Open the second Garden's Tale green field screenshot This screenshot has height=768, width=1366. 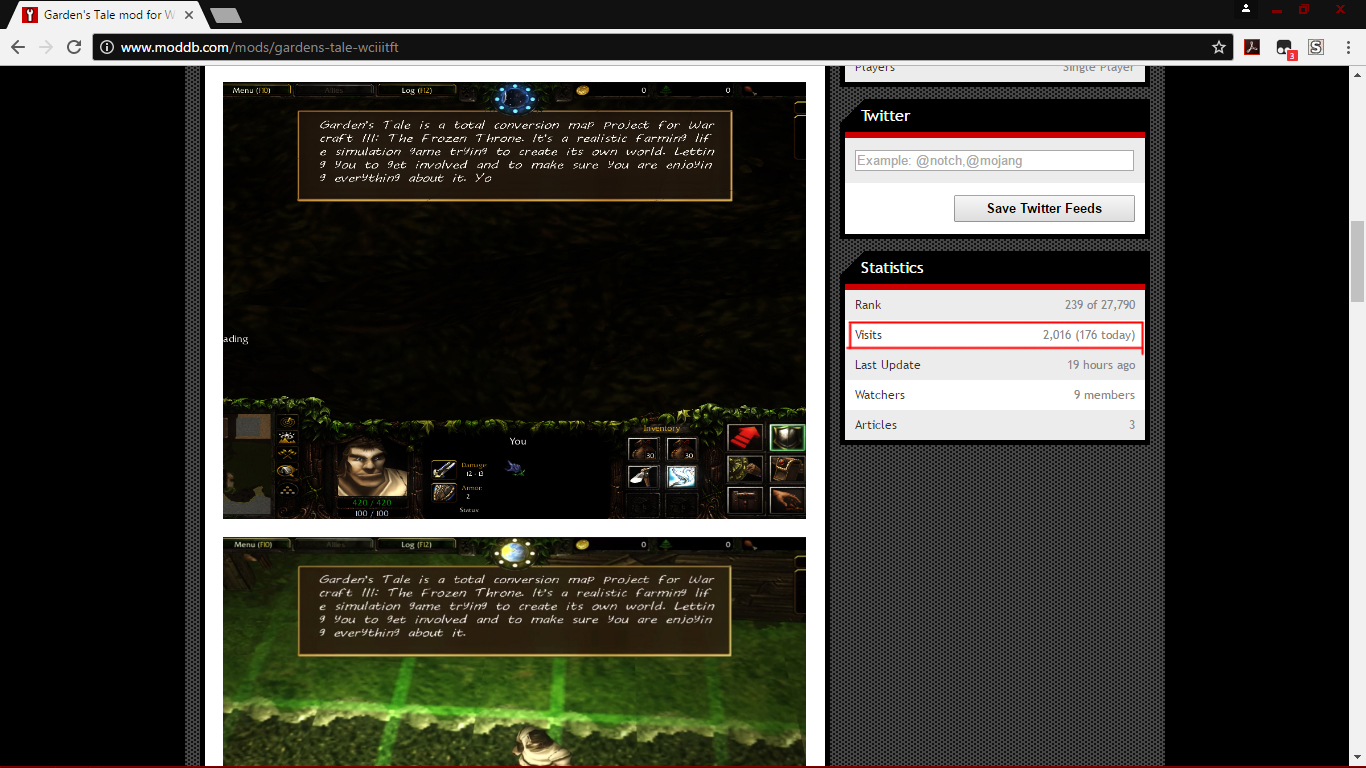514,652
